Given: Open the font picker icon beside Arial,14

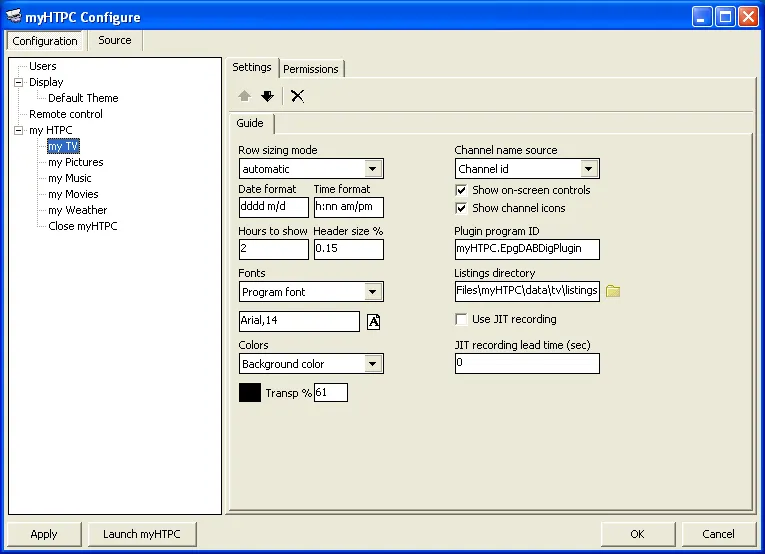Looking at the screenshot, I should [x=373, y=321].
